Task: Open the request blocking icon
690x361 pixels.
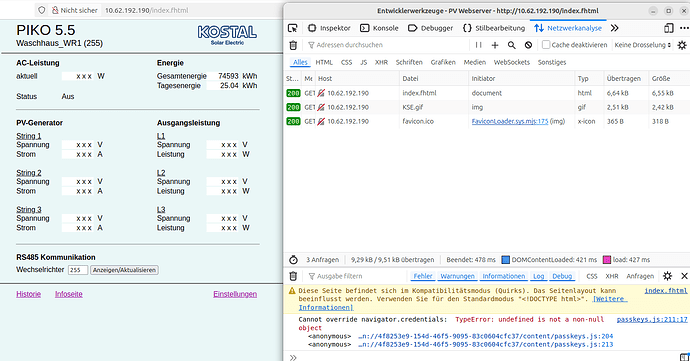Action: [529, 45]
